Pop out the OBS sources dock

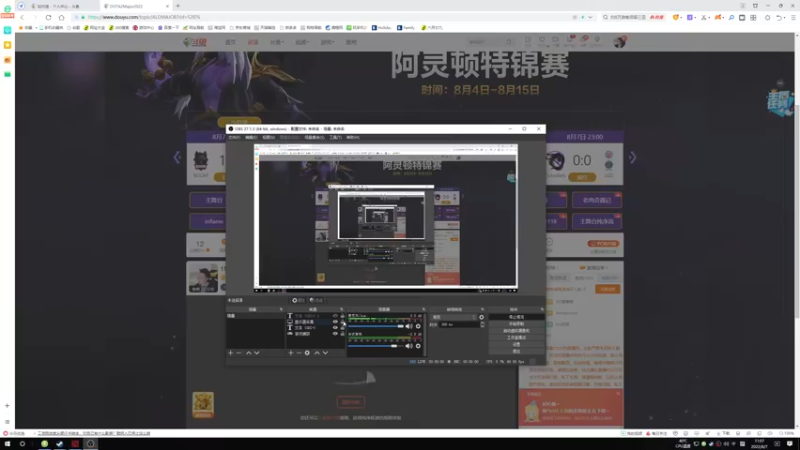click(342, 309)
